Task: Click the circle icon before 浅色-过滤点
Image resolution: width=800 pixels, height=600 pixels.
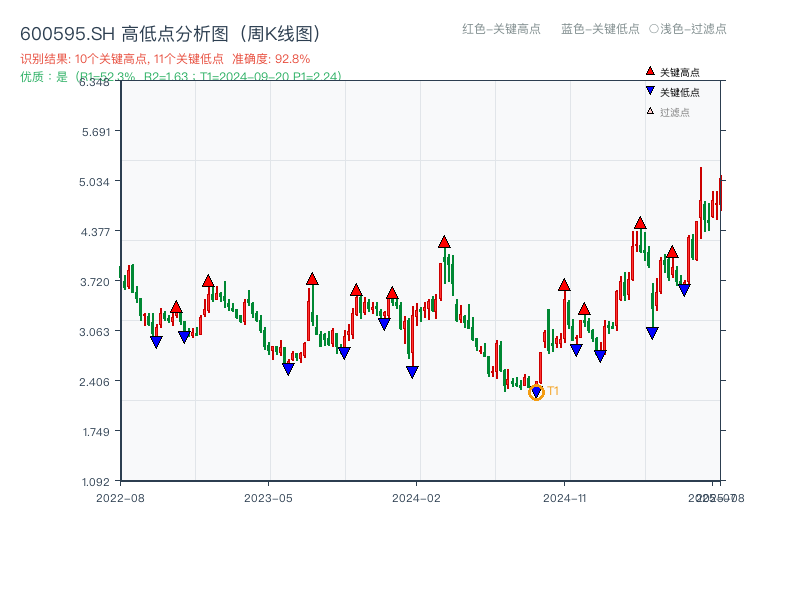Action: tap(654, 29)
